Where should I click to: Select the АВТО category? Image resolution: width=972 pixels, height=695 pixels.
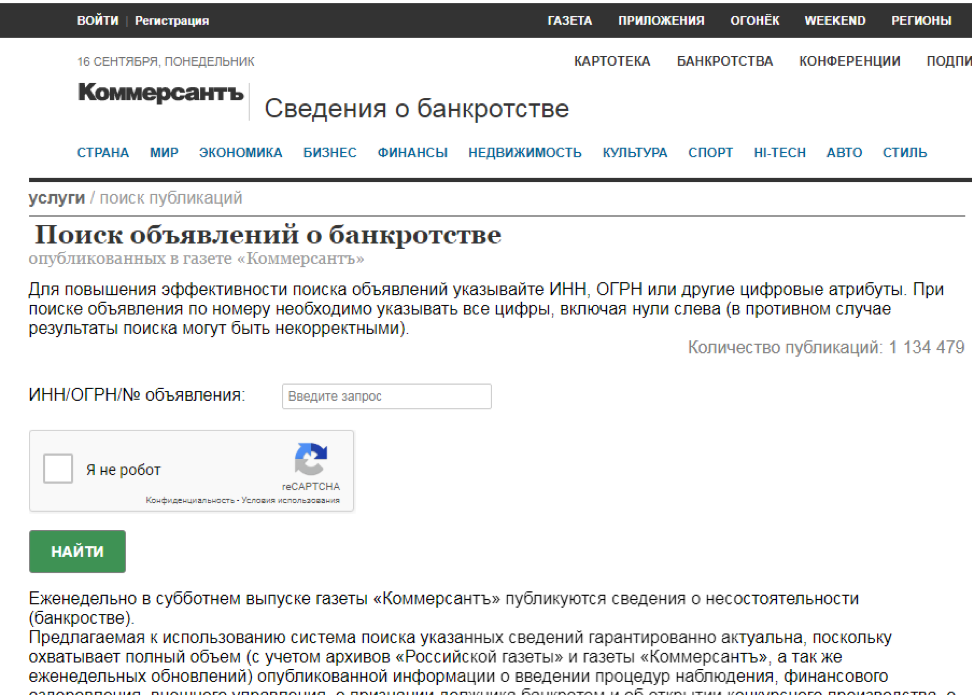[844, 153]
